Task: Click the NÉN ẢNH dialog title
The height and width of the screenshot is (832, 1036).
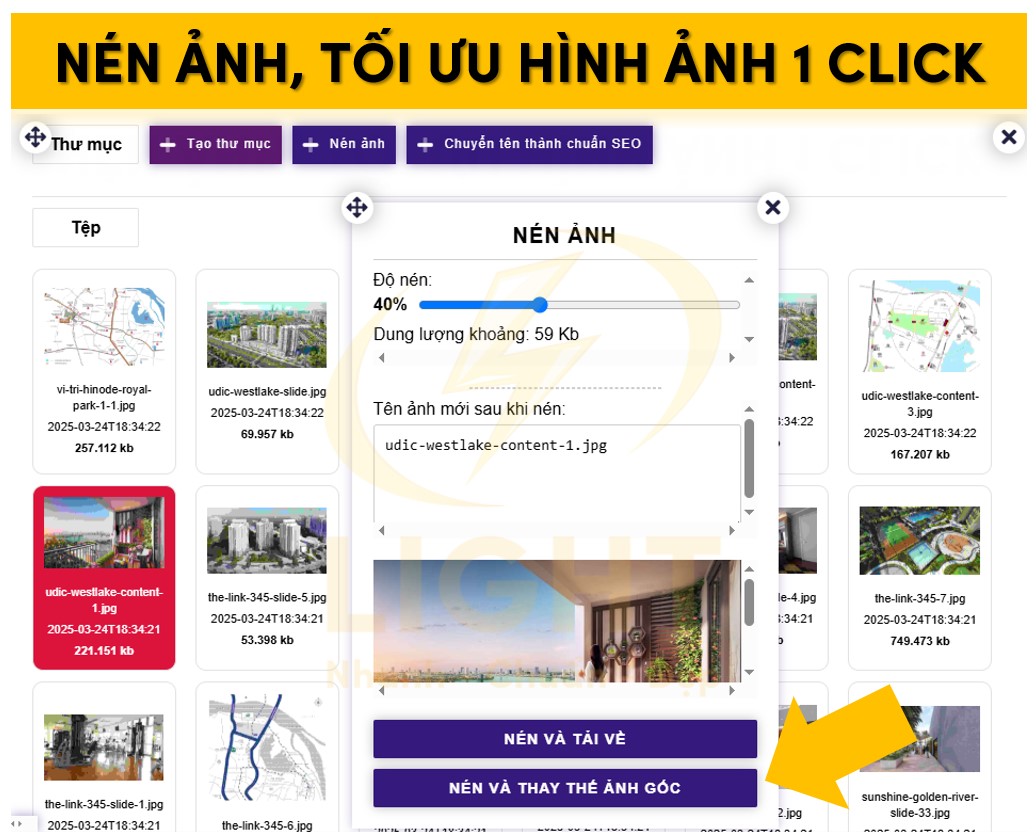Action: pyautogui.click(x=564, y=235)
